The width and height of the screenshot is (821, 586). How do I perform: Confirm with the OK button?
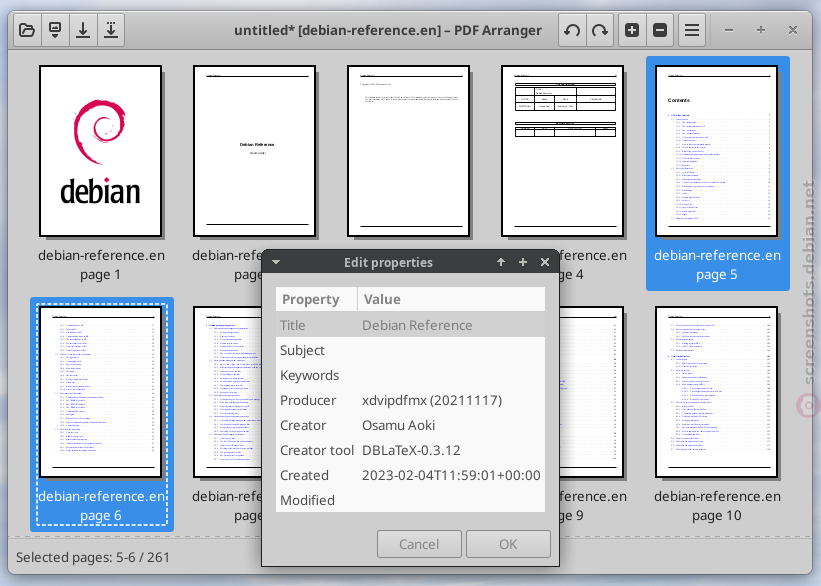(x=508, y=544)
